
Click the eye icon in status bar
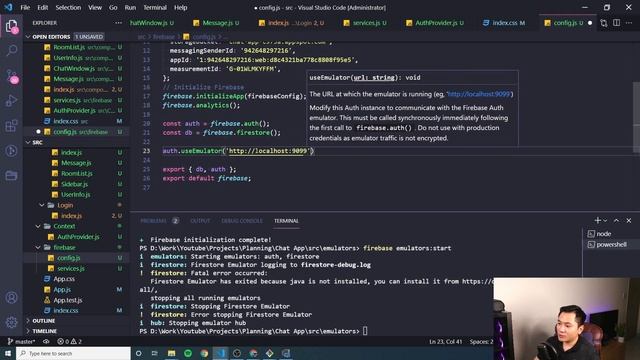tap(46, 341)
